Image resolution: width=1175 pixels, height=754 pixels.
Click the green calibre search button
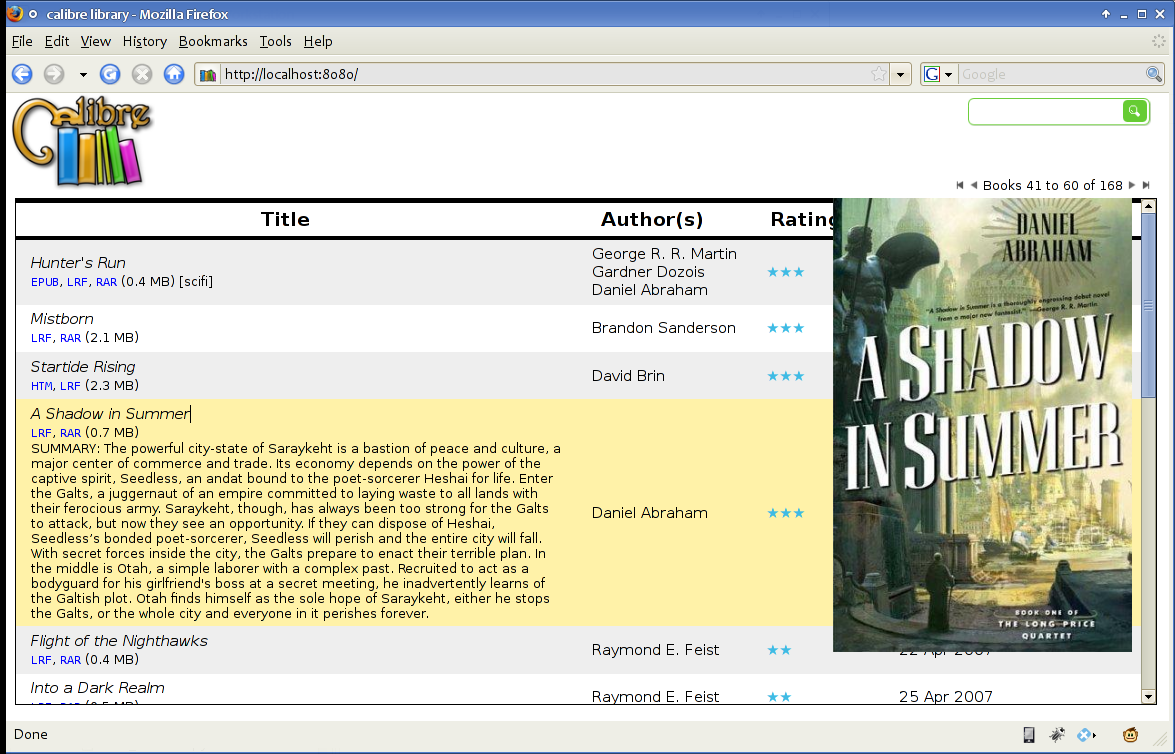(1135, 111)
